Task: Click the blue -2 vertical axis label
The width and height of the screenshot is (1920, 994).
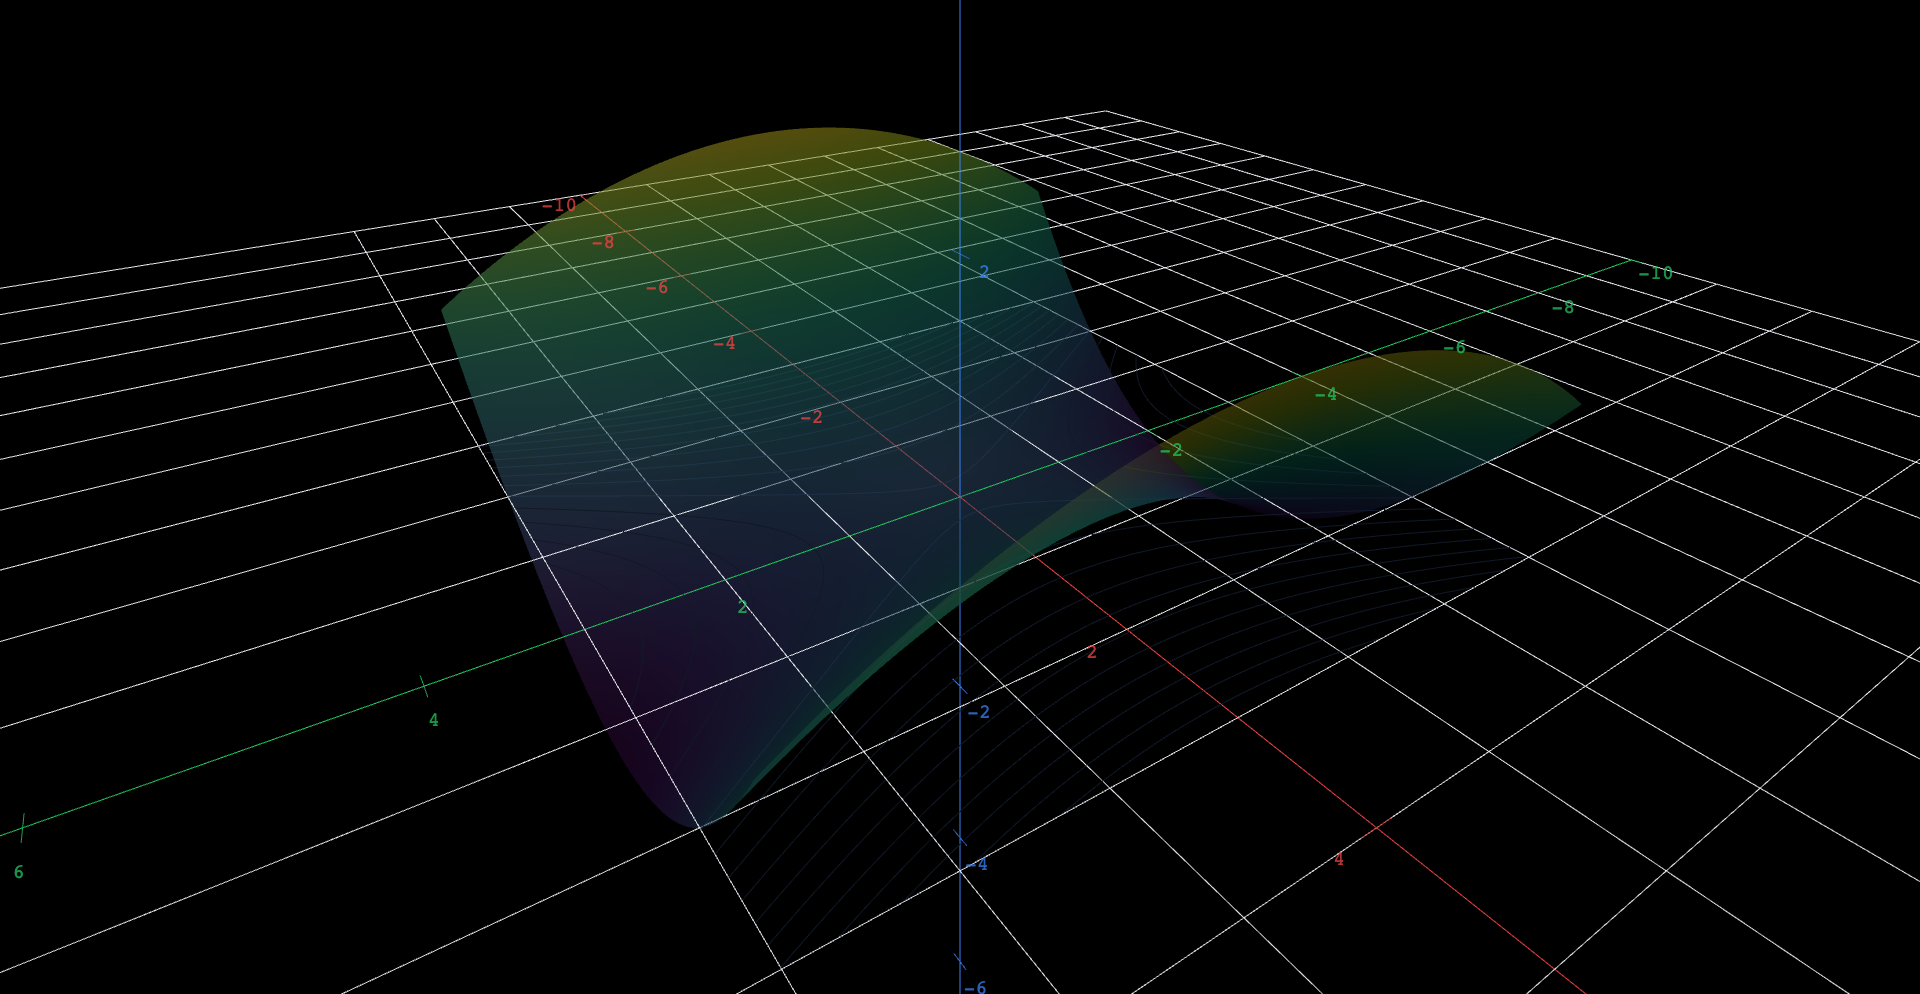Action: (x=978, y=712)
